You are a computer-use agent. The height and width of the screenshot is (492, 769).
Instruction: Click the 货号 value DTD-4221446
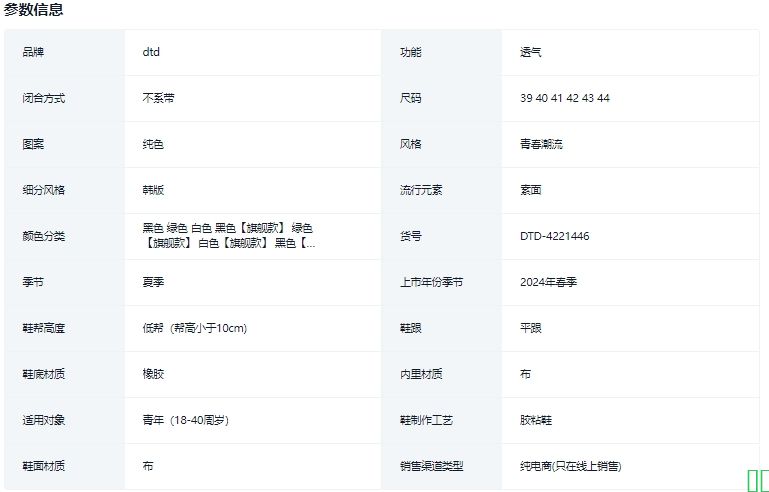(554, 237)
